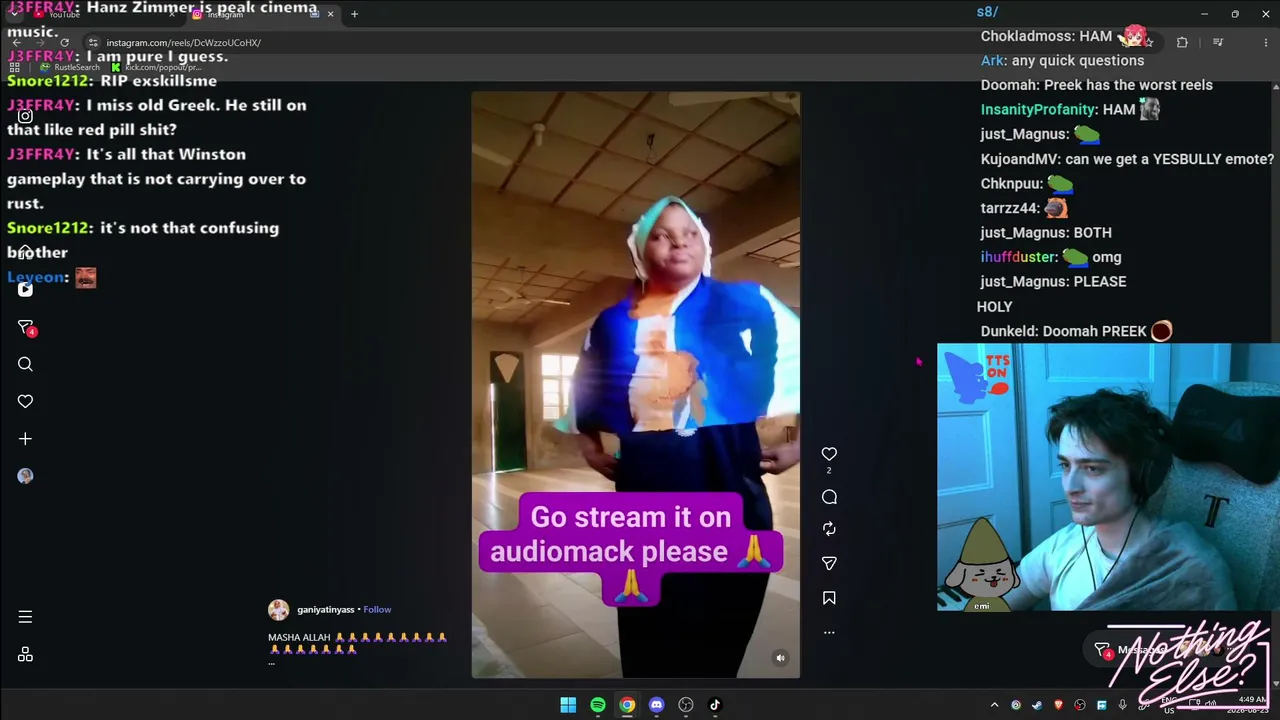
Task: Open a new browser tab
Action: click(354, 14)
